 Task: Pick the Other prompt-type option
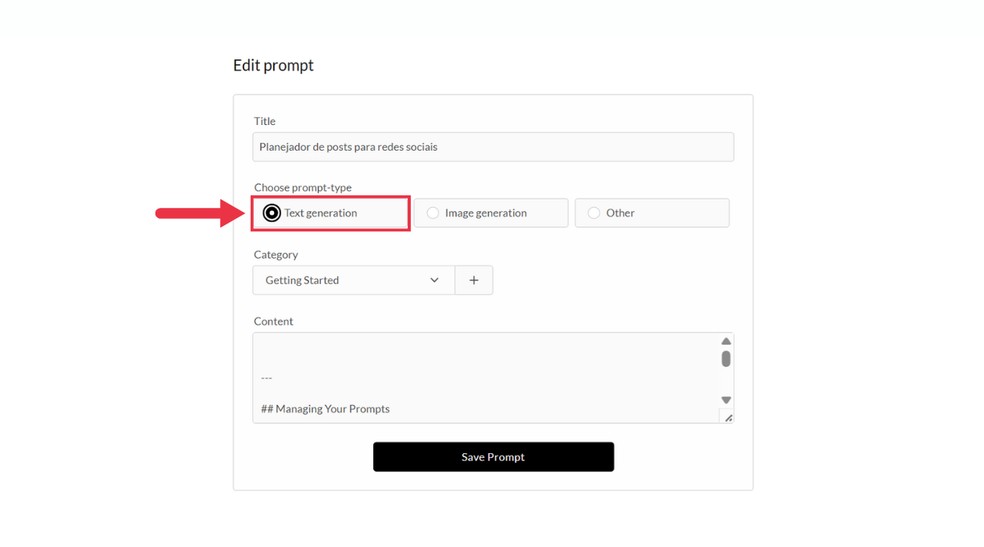coord(594,213)
